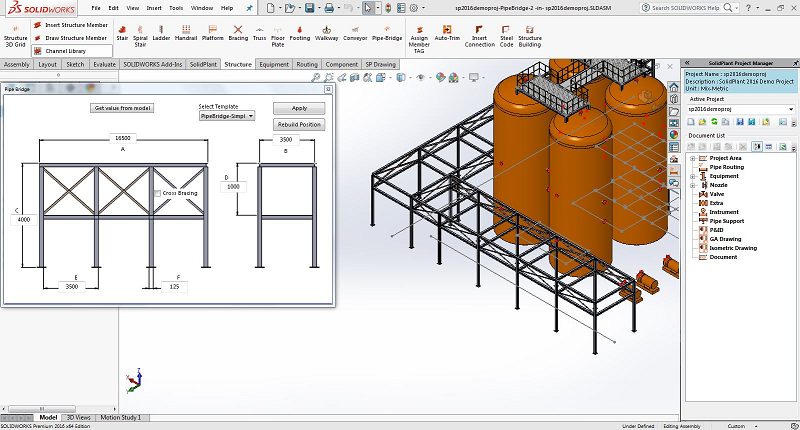Click Draw Structure Member
The height and width of the screenshot is (430, 800).
coord(70,38)
